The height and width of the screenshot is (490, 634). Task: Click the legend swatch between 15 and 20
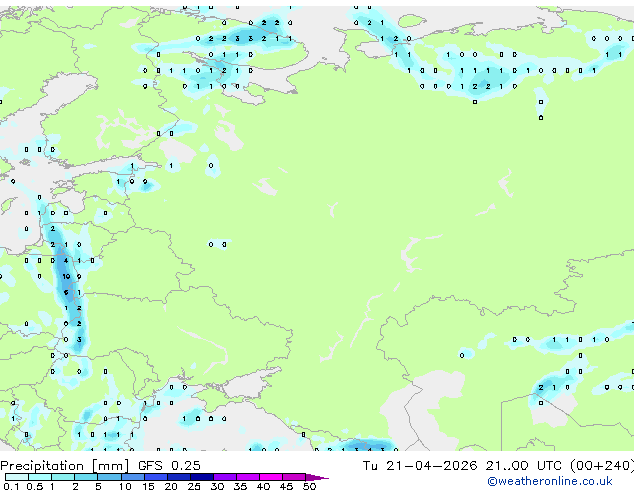155,477
